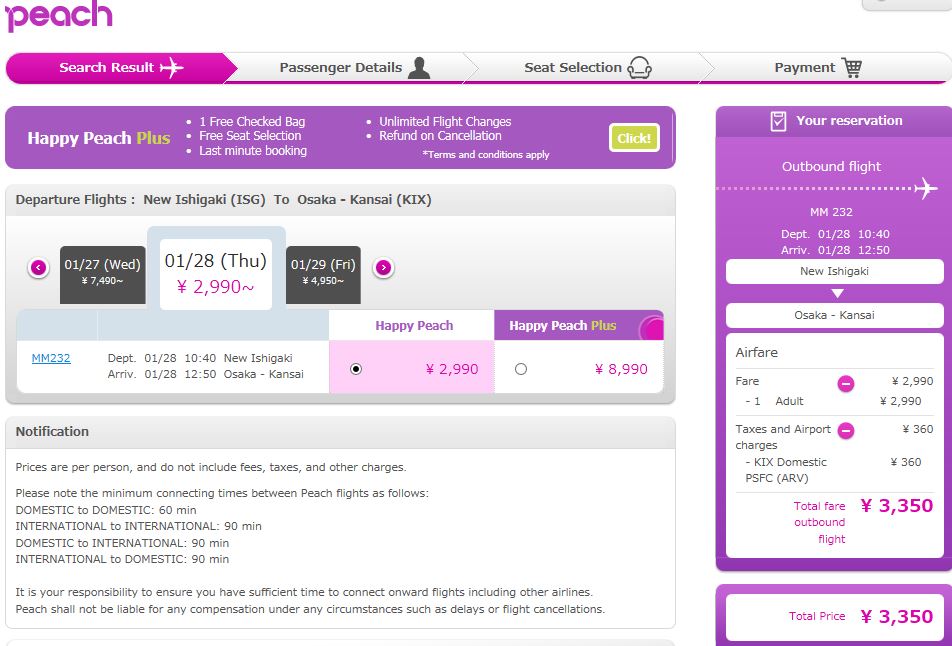Click 'Refund on Cancellation' bullet

pyautogui.click(x=440, y=136)
